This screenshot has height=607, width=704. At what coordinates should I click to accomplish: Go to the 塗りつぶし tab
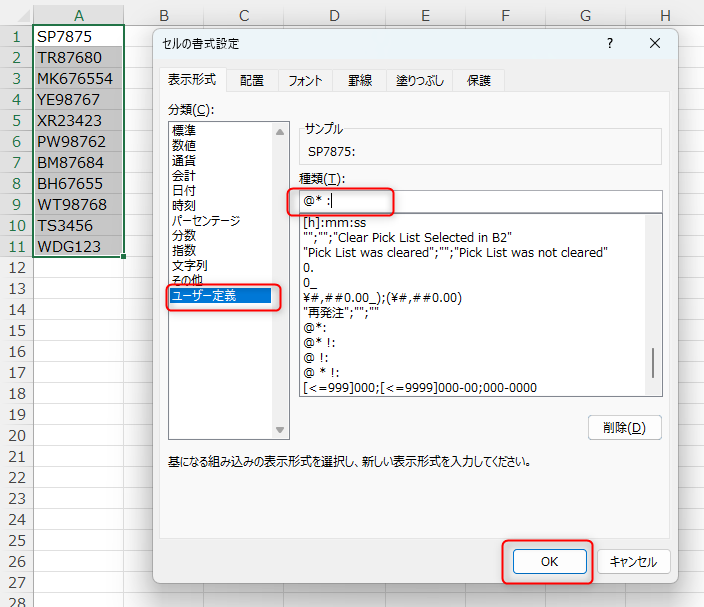coord(418,81)
